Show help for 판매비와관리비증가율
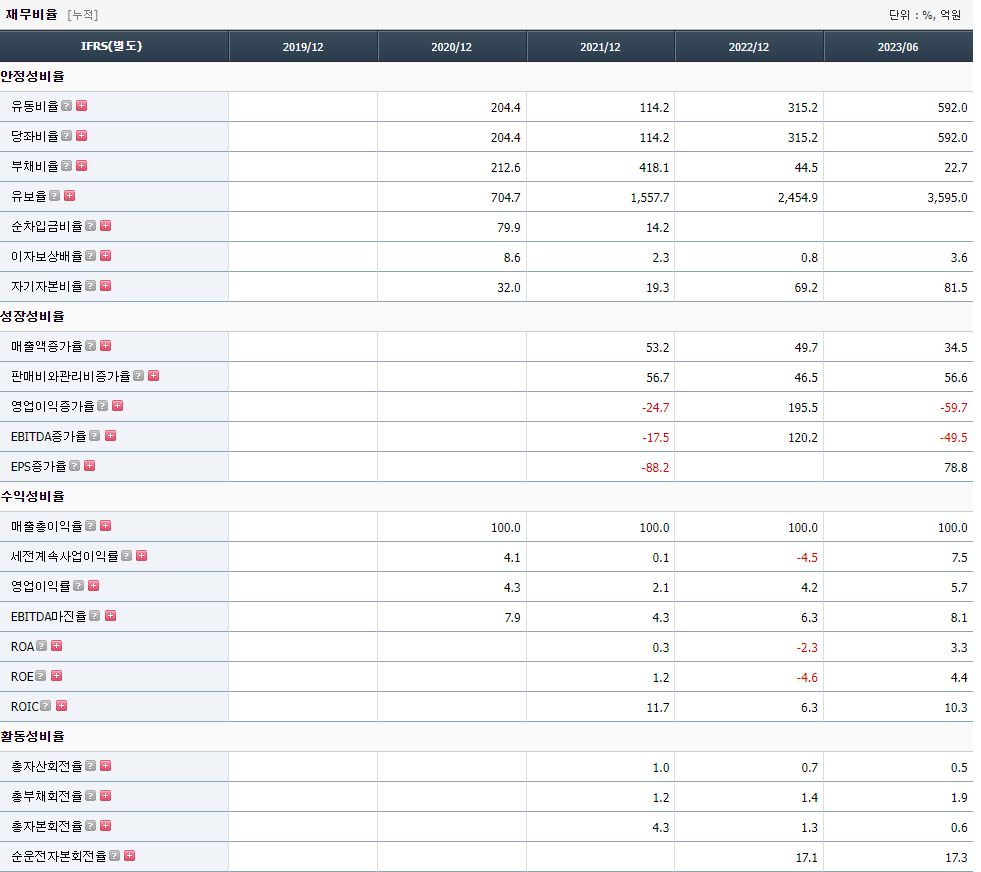This screenshot has width=981, height=872. [139, 376]
